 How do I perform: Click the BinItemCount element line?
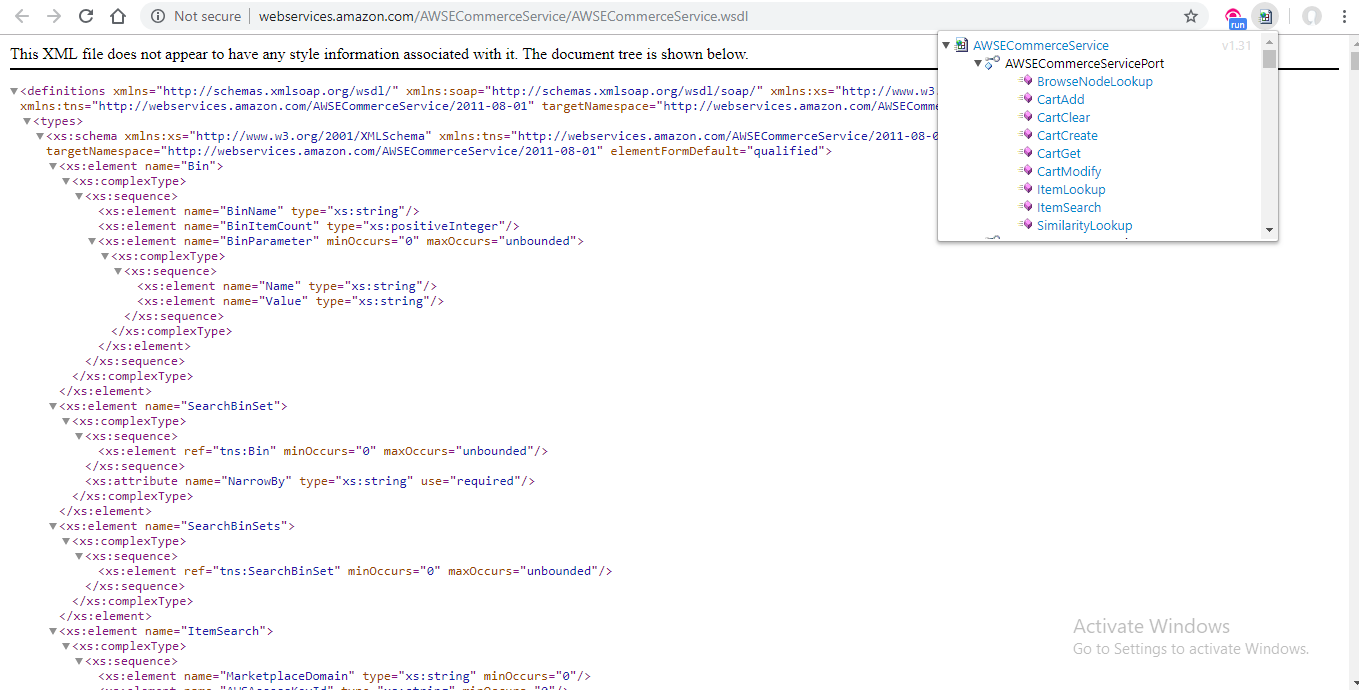(x=309, y=226)
